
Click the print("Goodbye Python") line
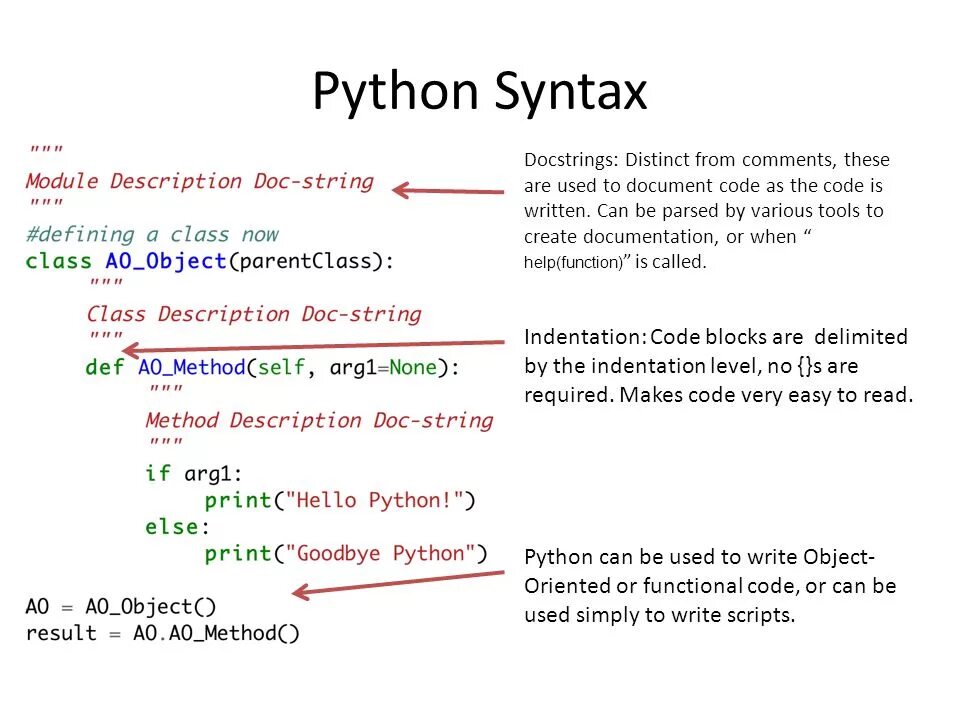point(346,553)
